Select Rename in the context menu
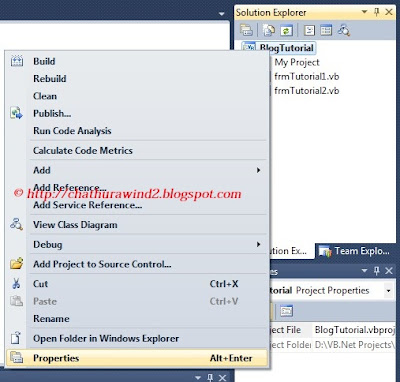Image resolution: width=400 pixels, height=382 pixels. click(137, 319)
